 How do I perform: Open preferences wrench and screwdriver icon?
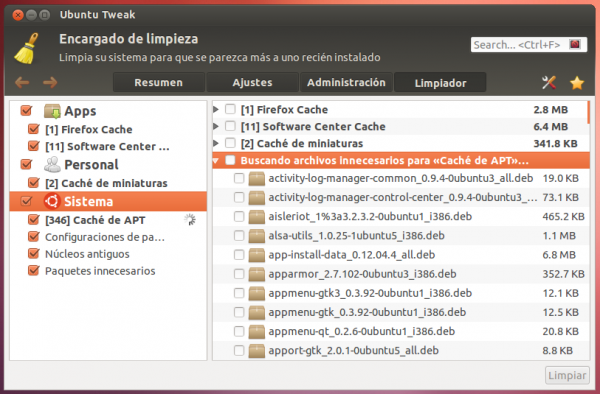click(x=549, y=82)
